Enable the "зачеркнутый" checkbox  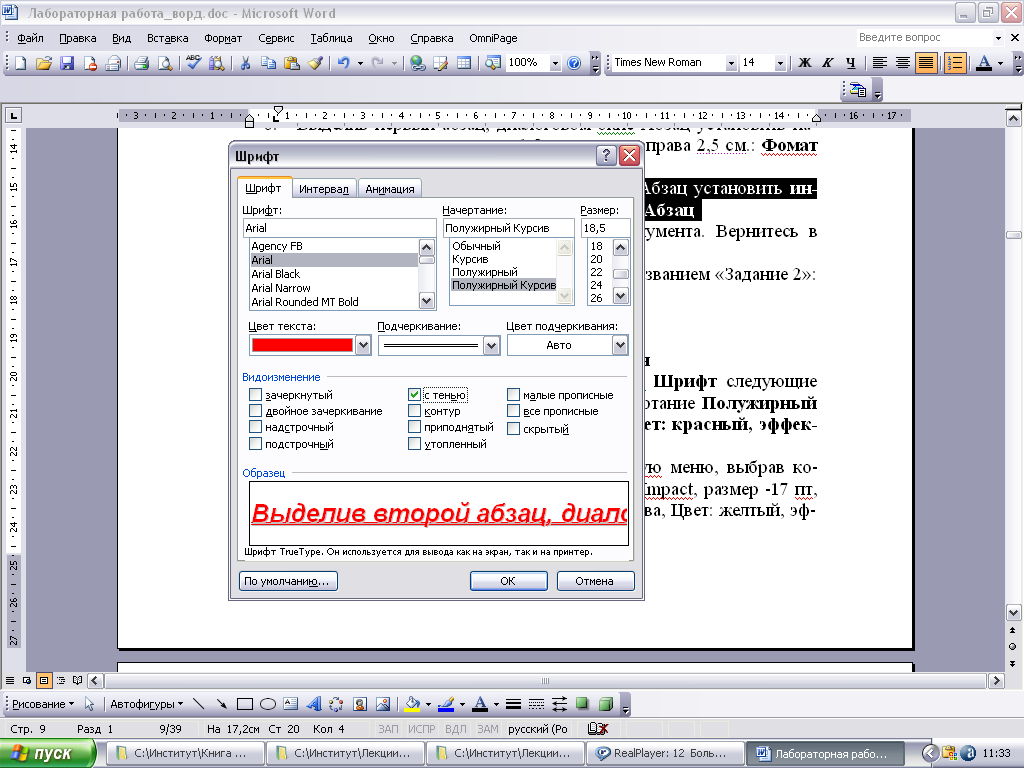(x=255, y=394)
